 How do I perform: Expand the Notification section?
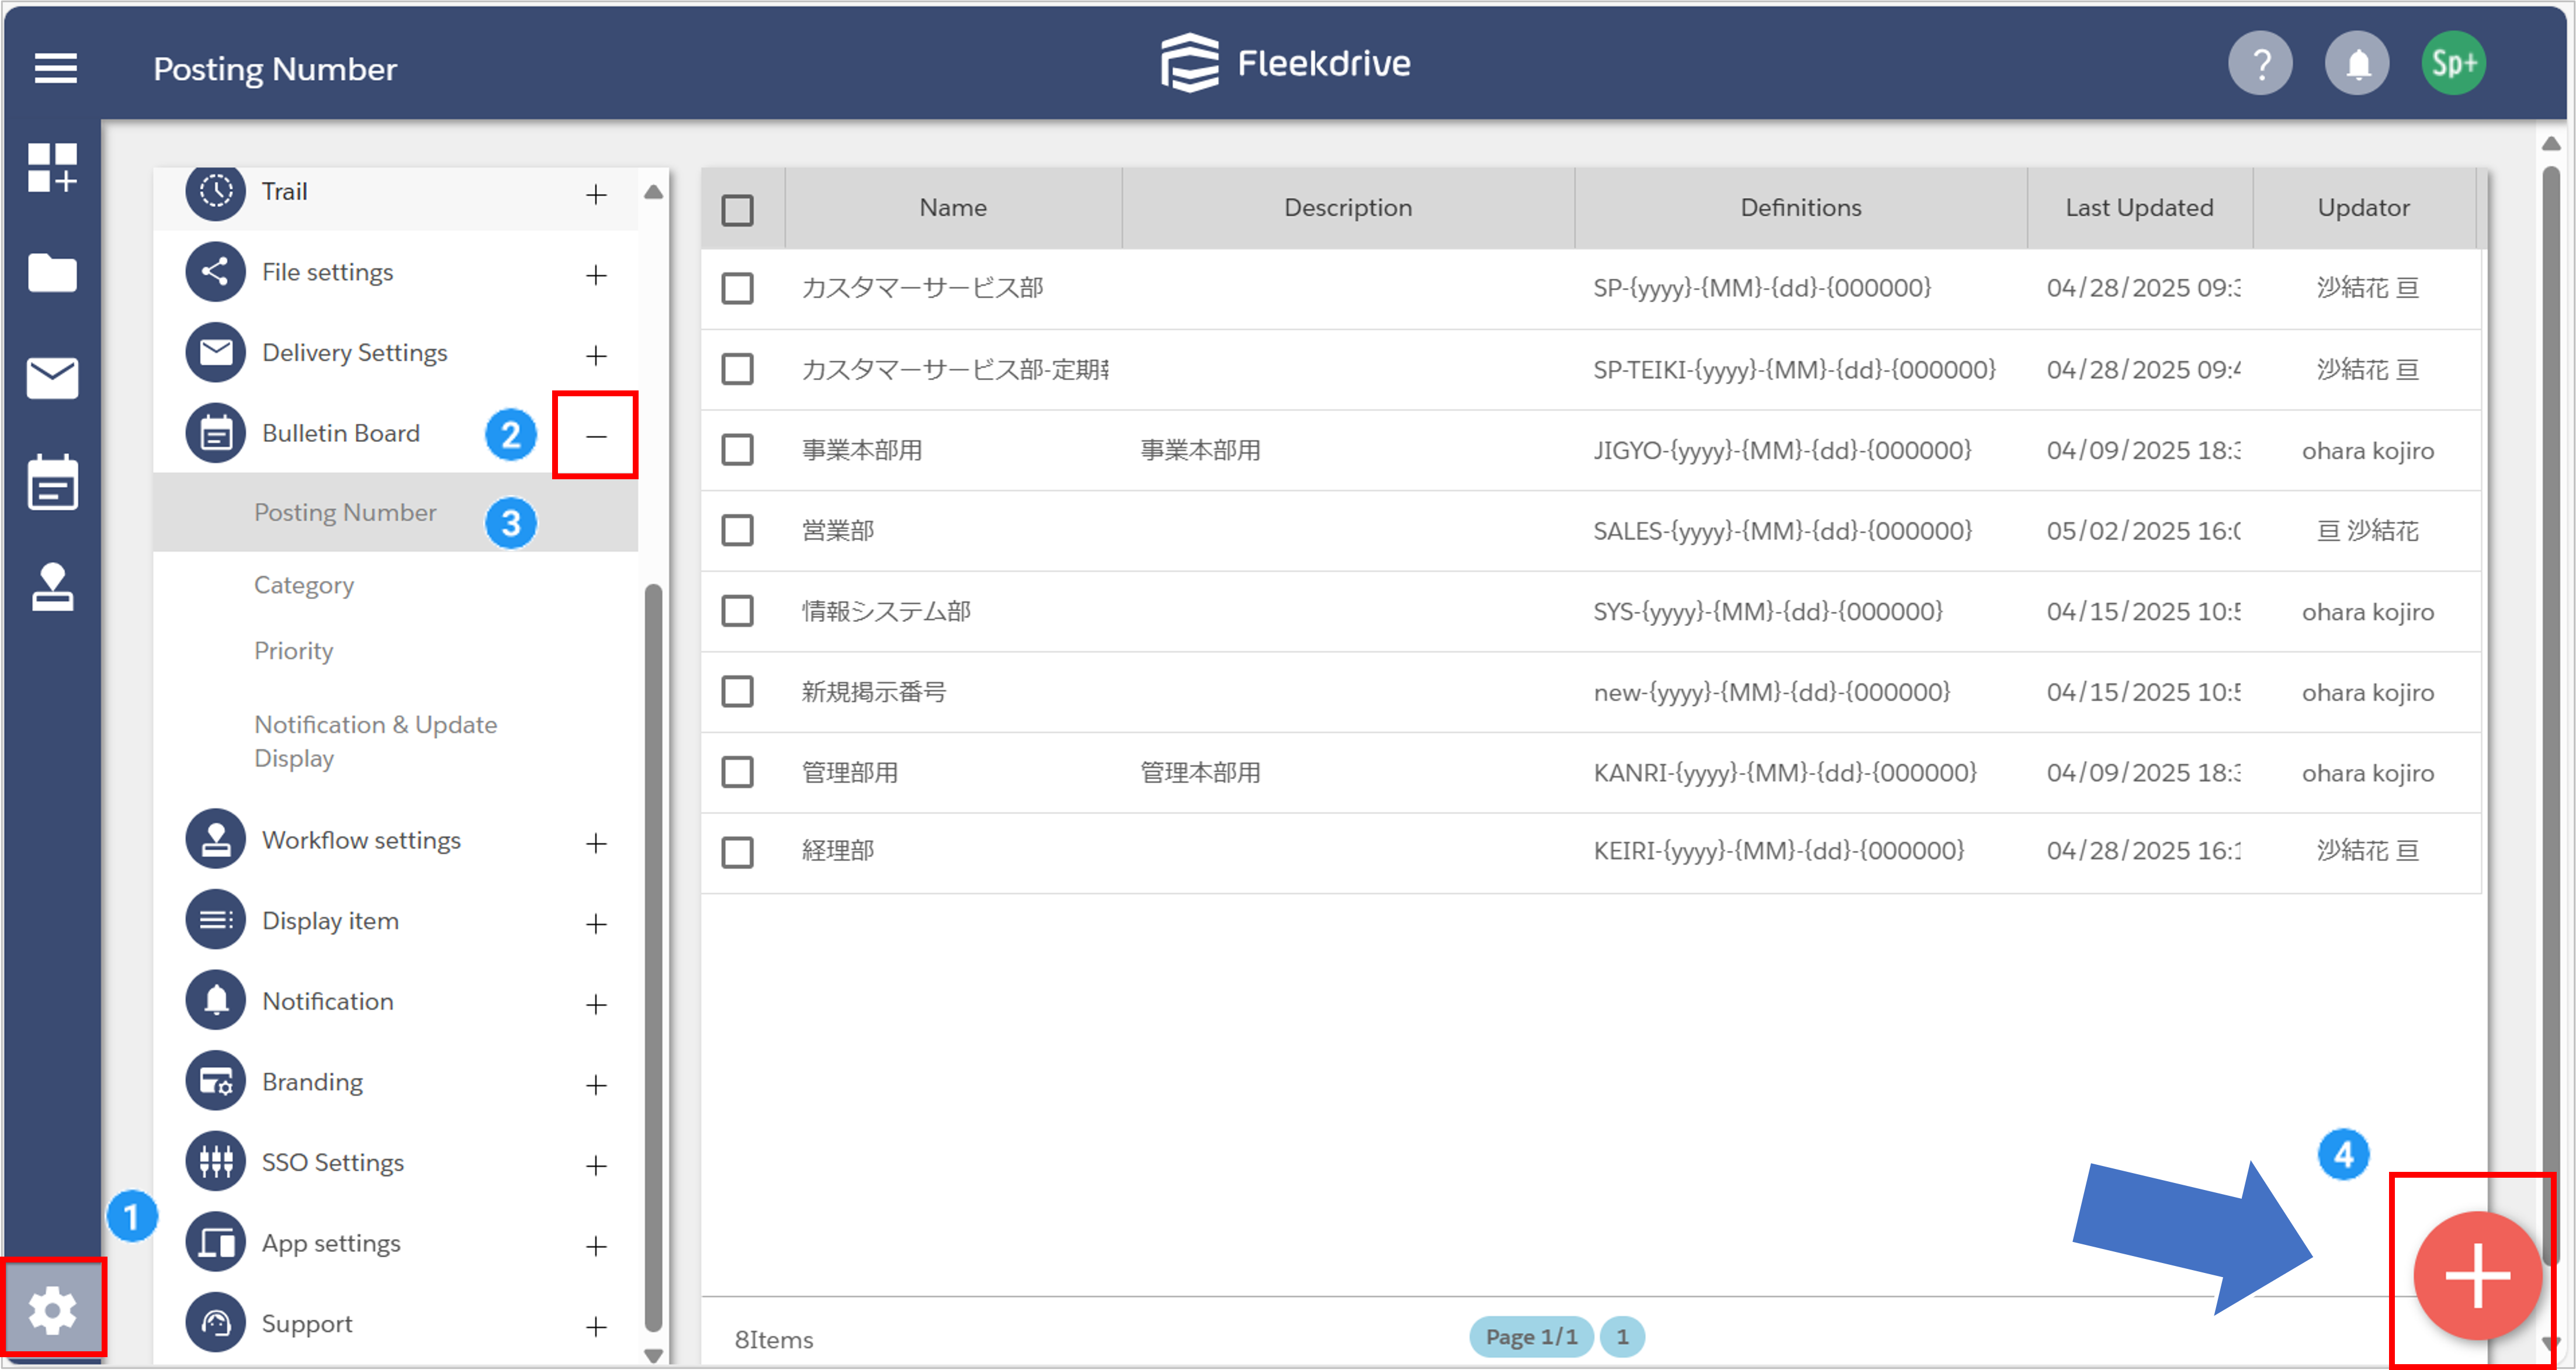tap(596, 1004)
